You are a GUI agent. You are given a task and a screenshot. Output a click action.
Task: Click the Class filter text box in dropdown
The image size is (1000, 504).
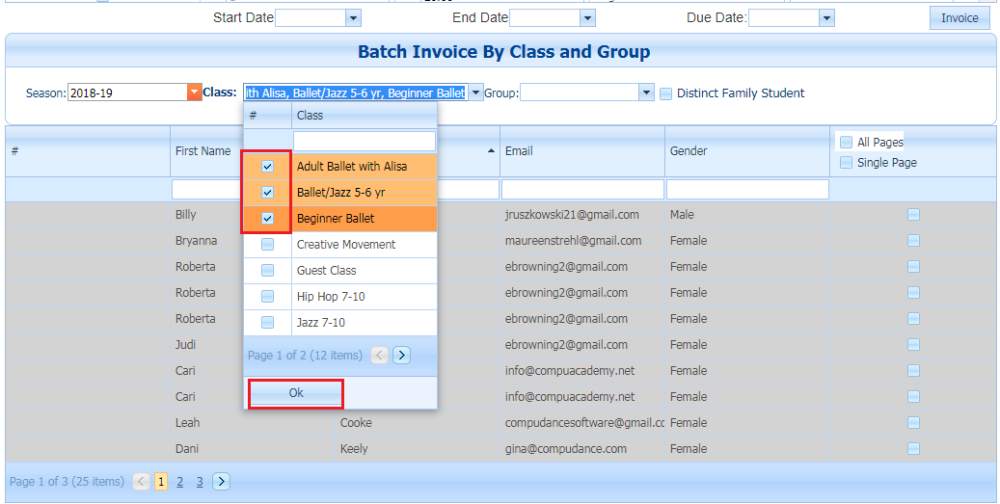[364, 141]
